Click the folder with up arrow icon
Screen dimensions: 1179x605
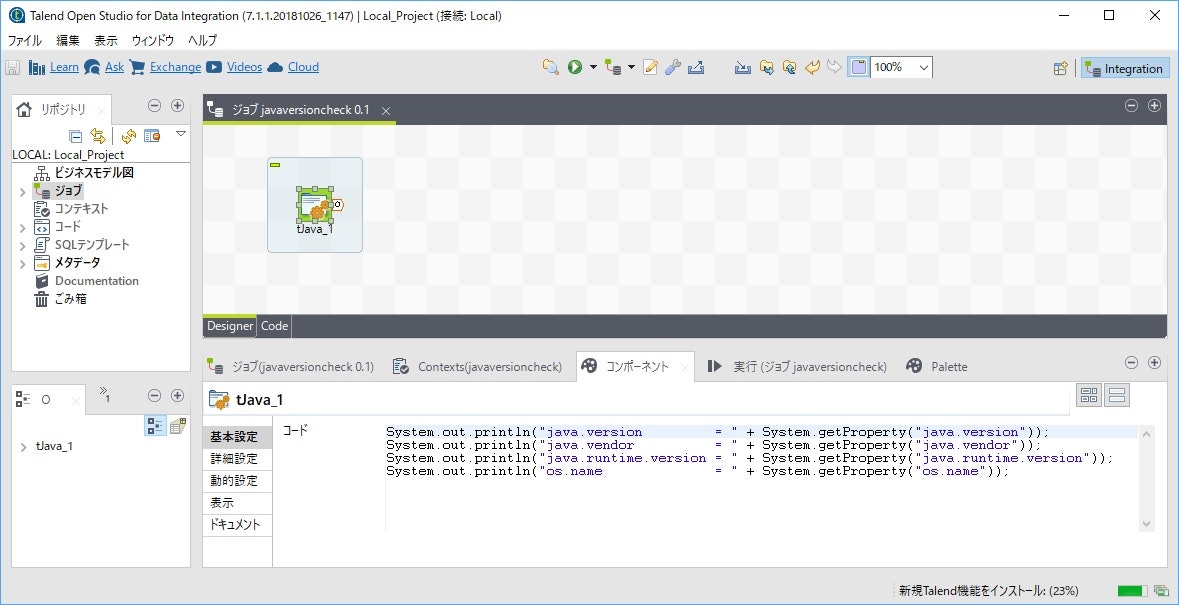pos(790,68)
